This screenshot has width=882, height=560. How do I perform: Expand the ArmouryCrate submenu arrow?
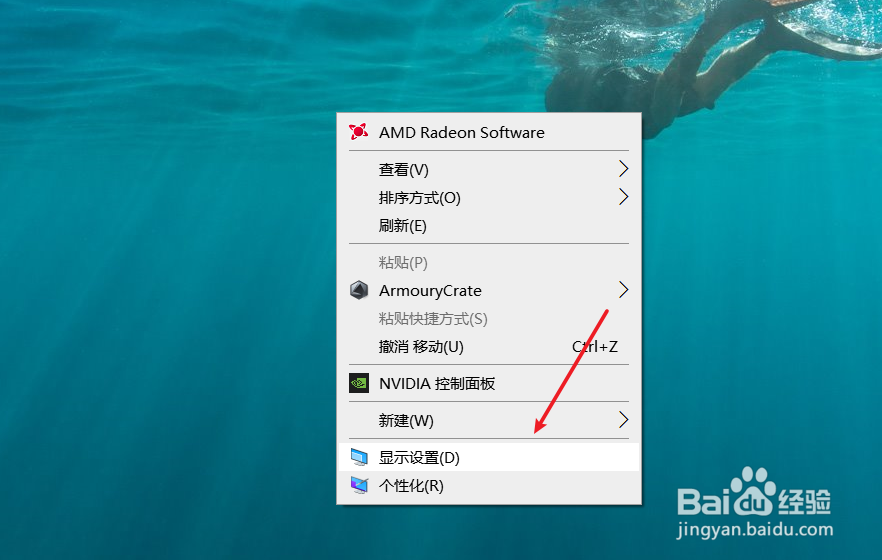coord(623,290)
